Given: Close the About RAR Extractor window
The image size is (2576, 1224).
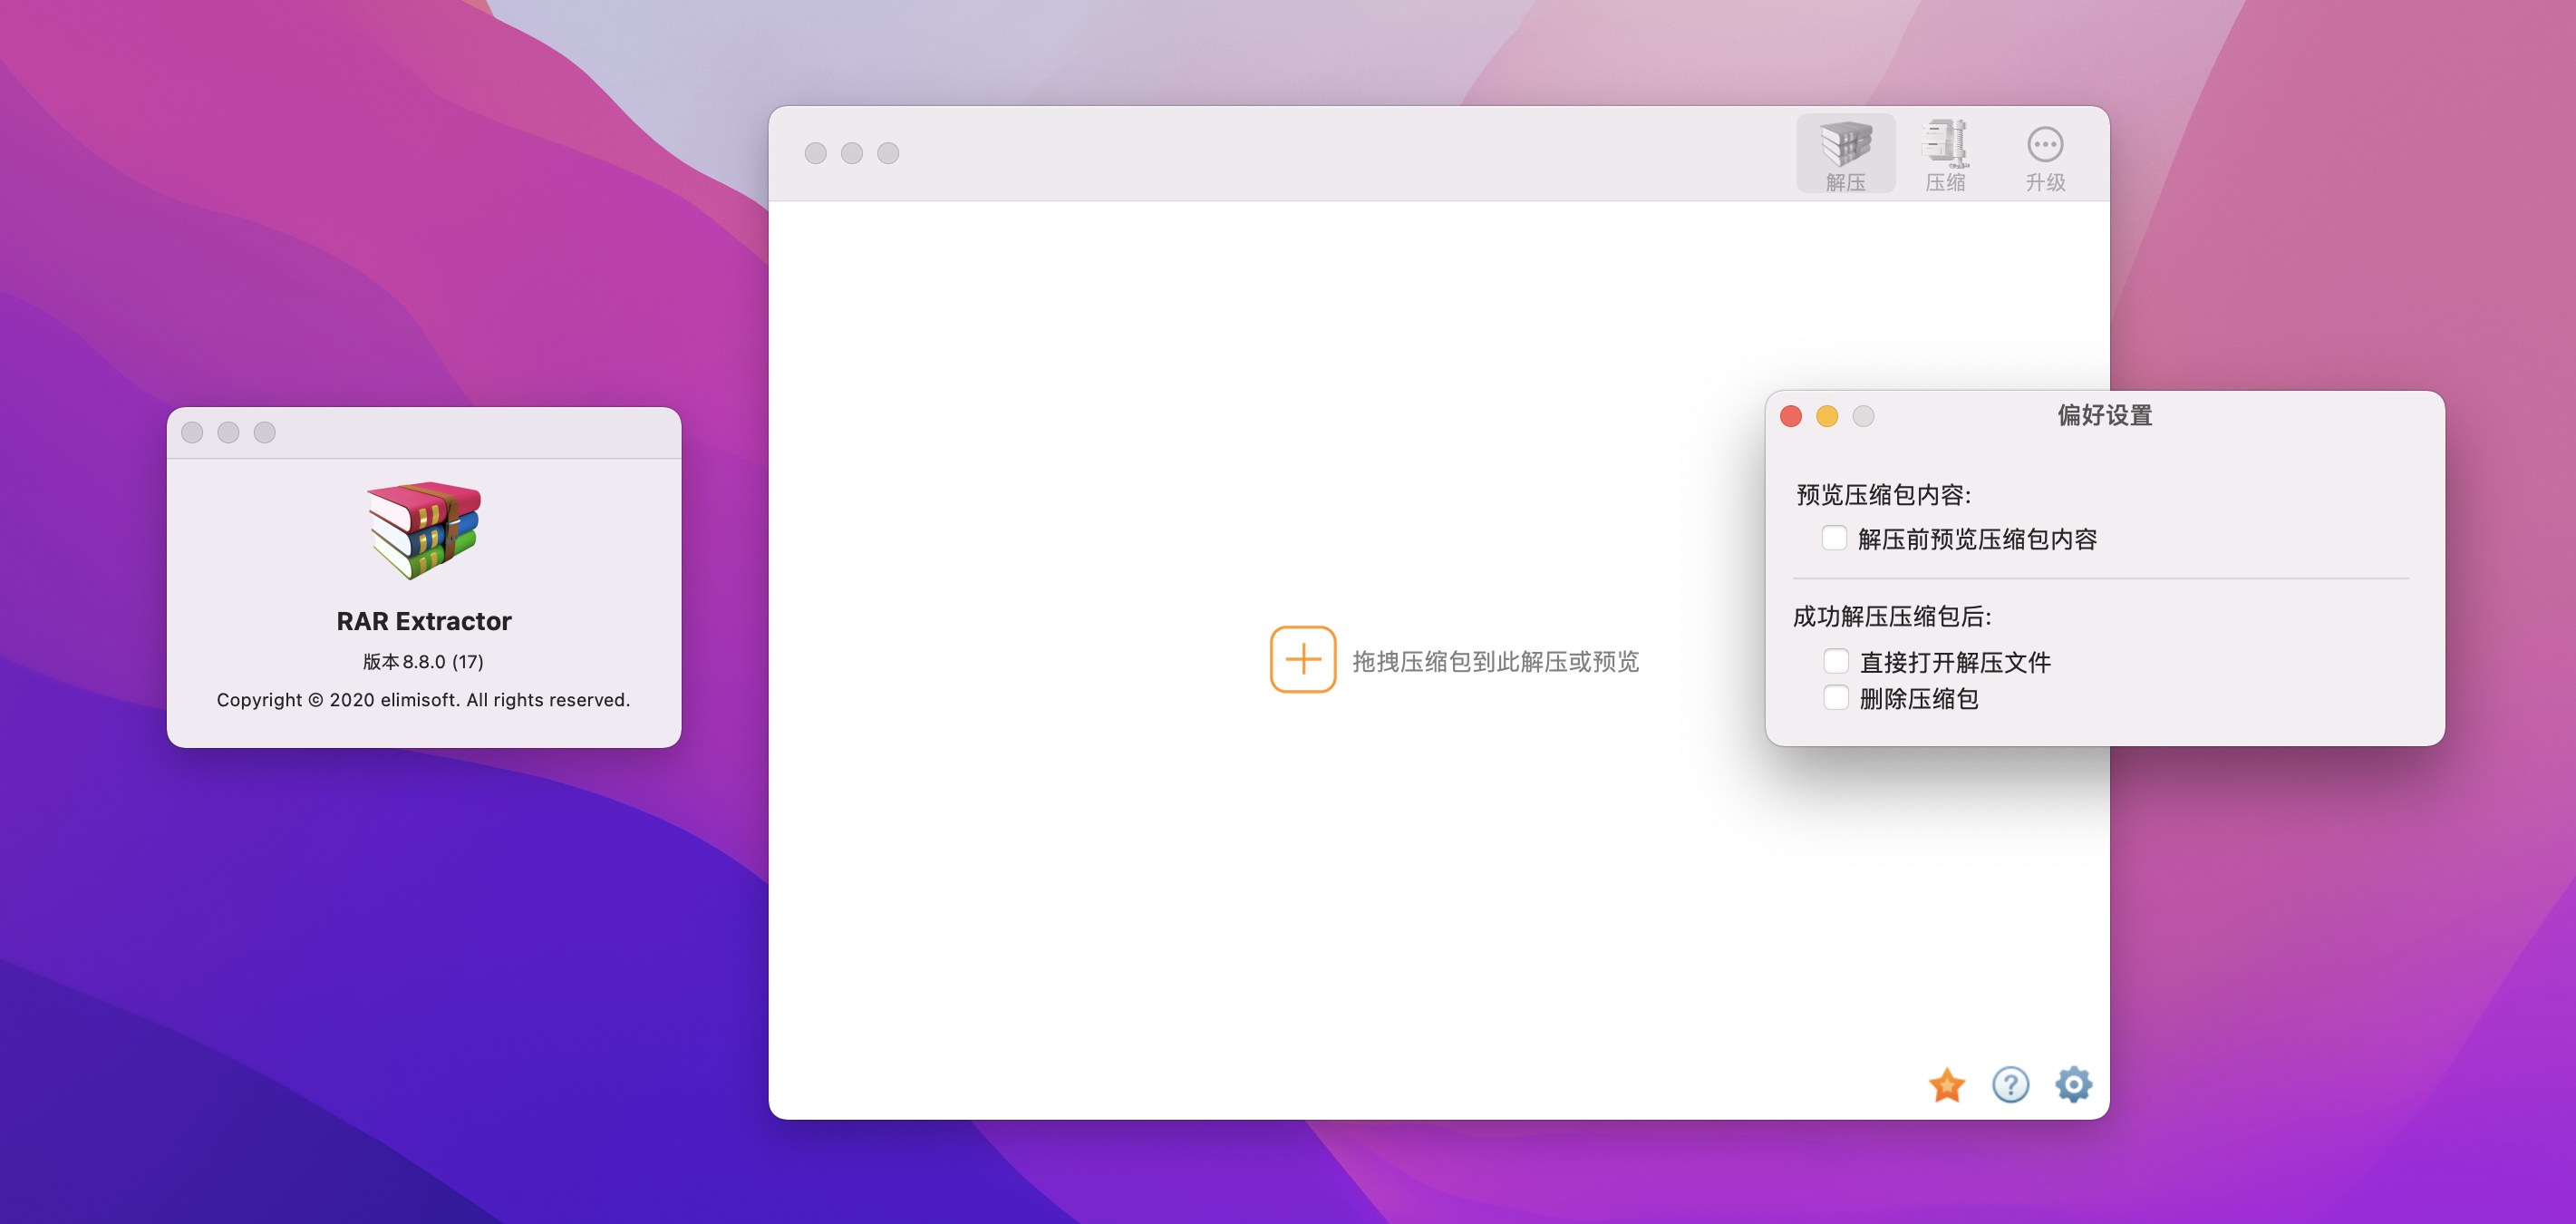Looking at the screenshot, I should click(192, 432).
